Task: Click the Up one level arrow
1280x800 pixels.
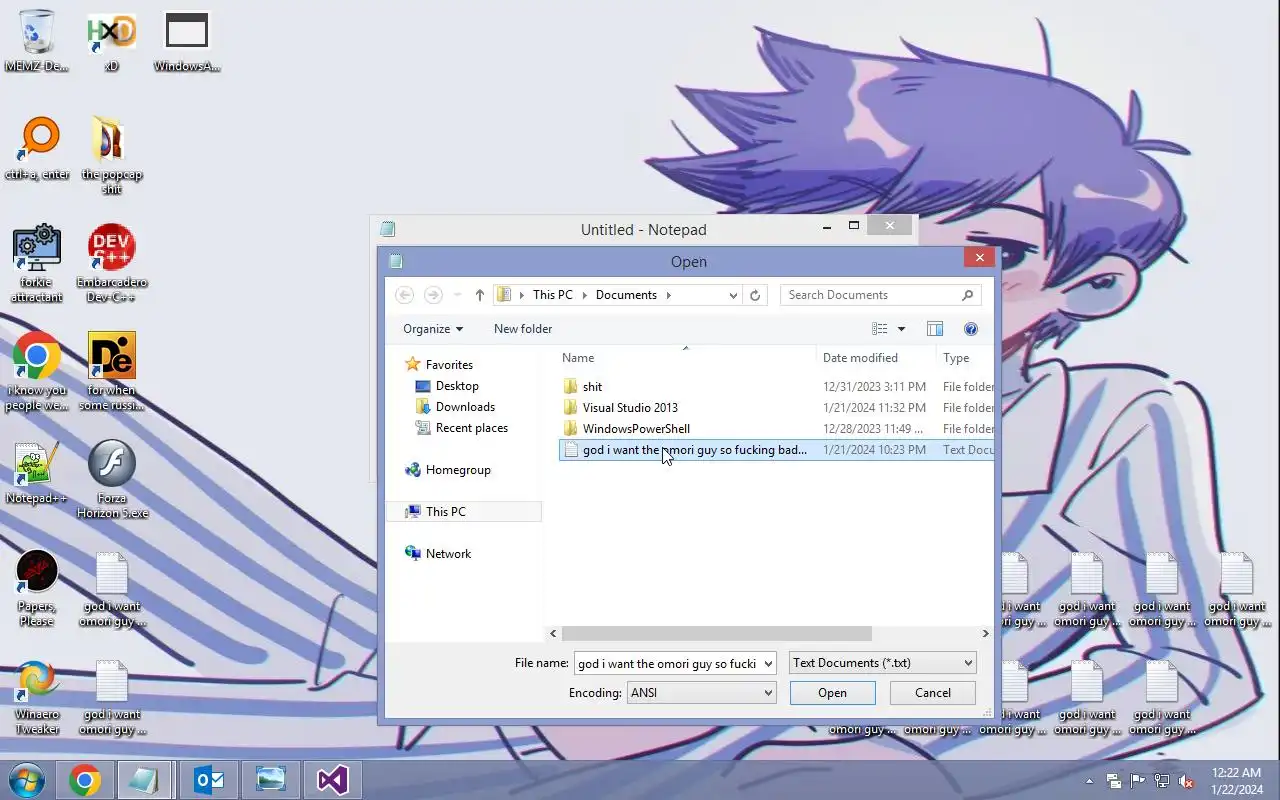Action: (480, 295)
